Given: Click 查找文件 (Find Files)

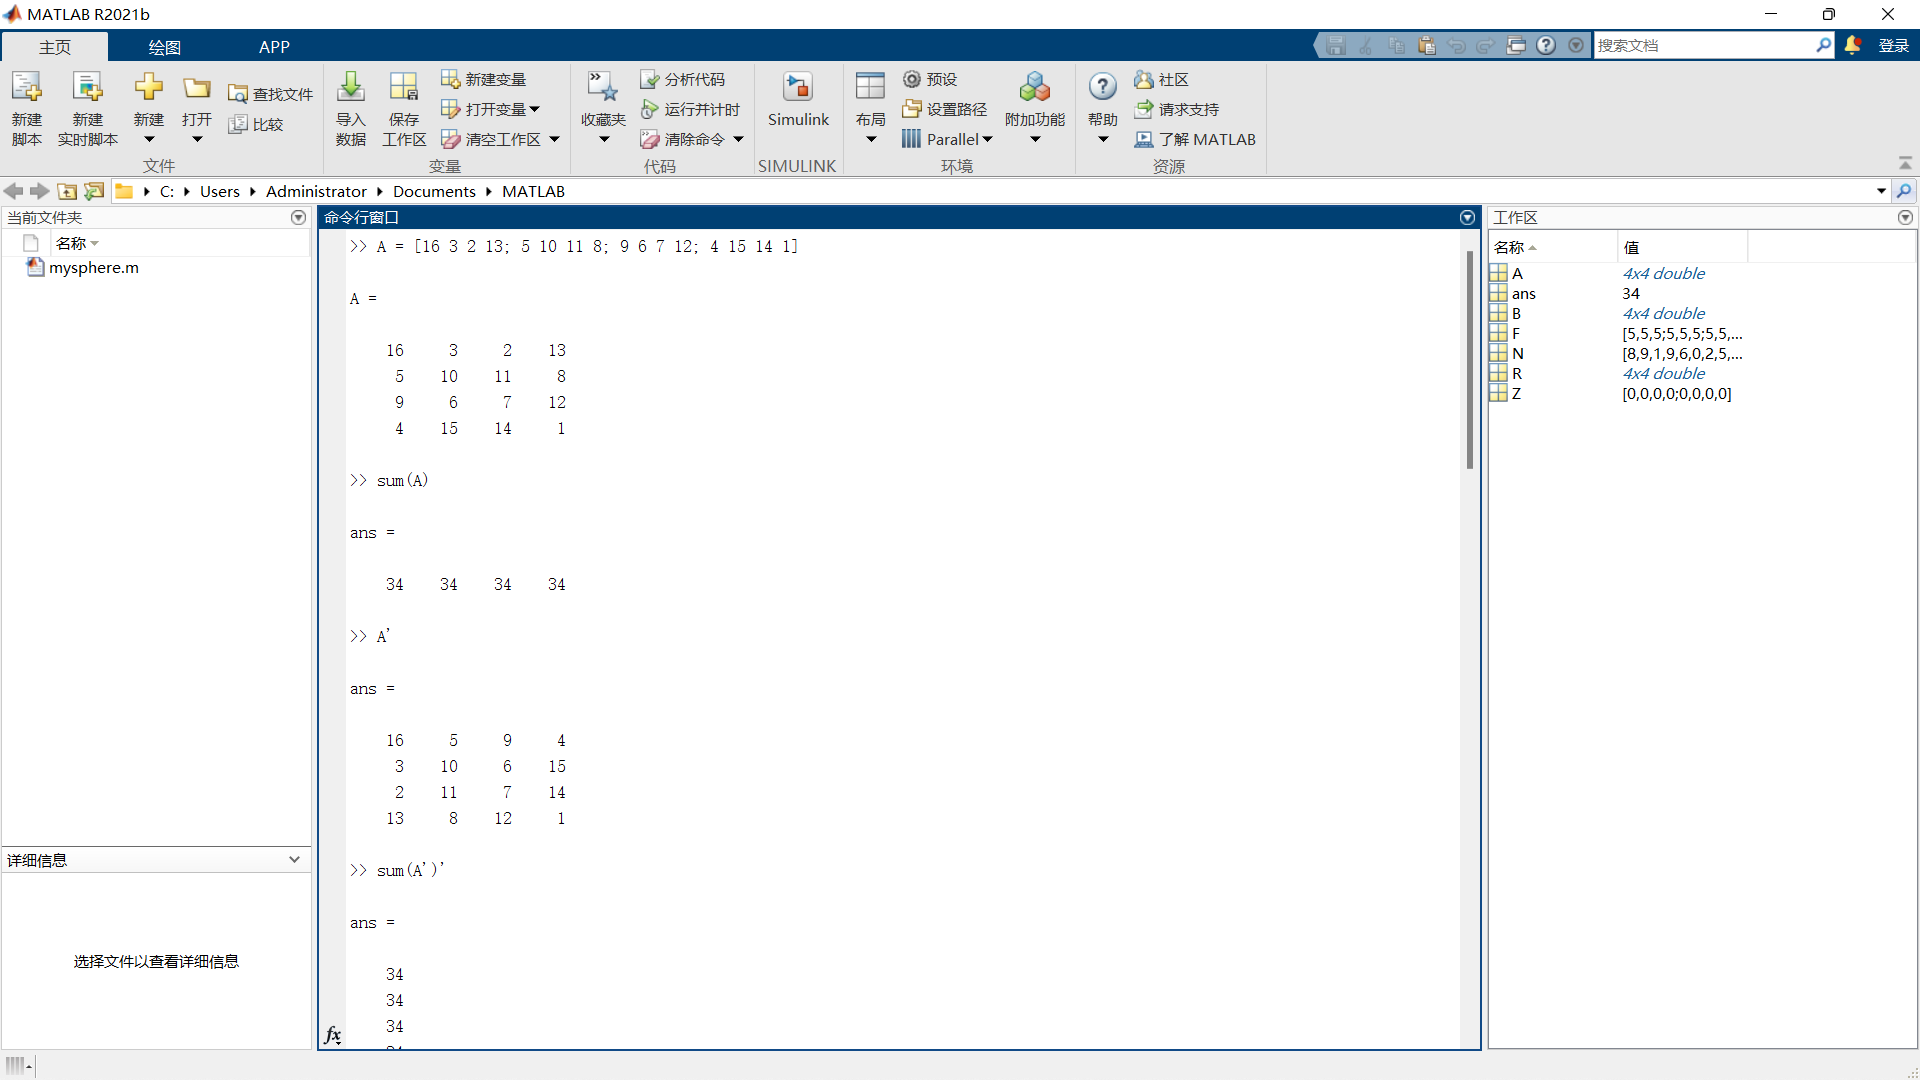Looking at the screenshot, I should [x=270, y=94].
